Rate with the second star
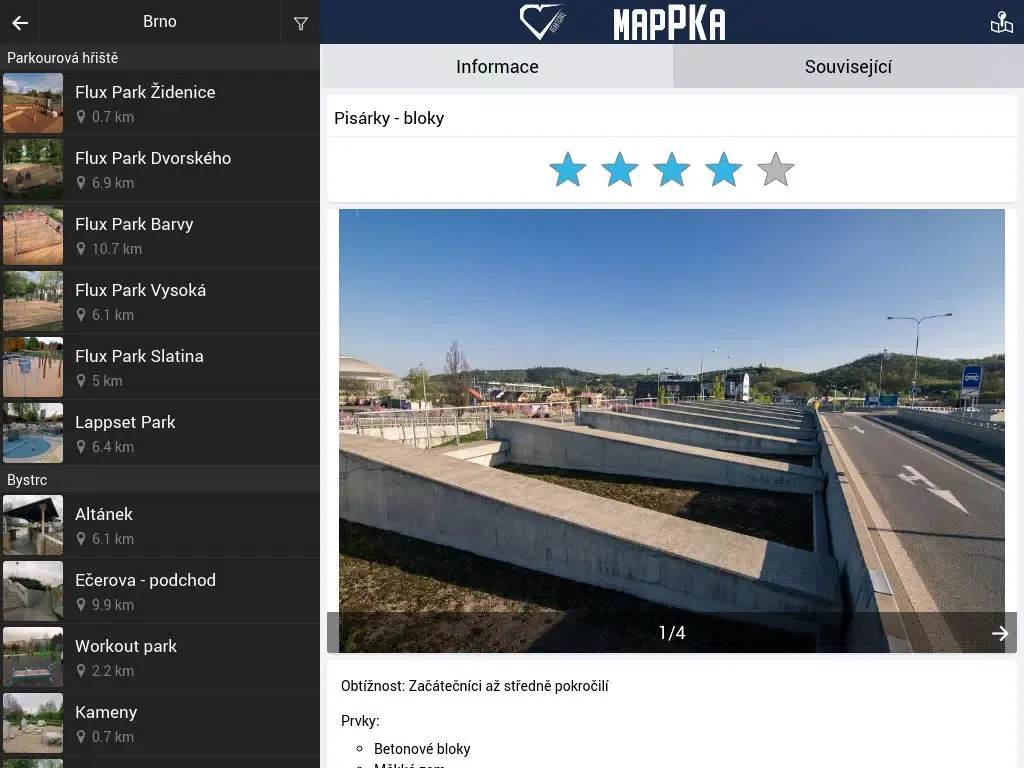The image size is (1024, 768). pos(620,170)
